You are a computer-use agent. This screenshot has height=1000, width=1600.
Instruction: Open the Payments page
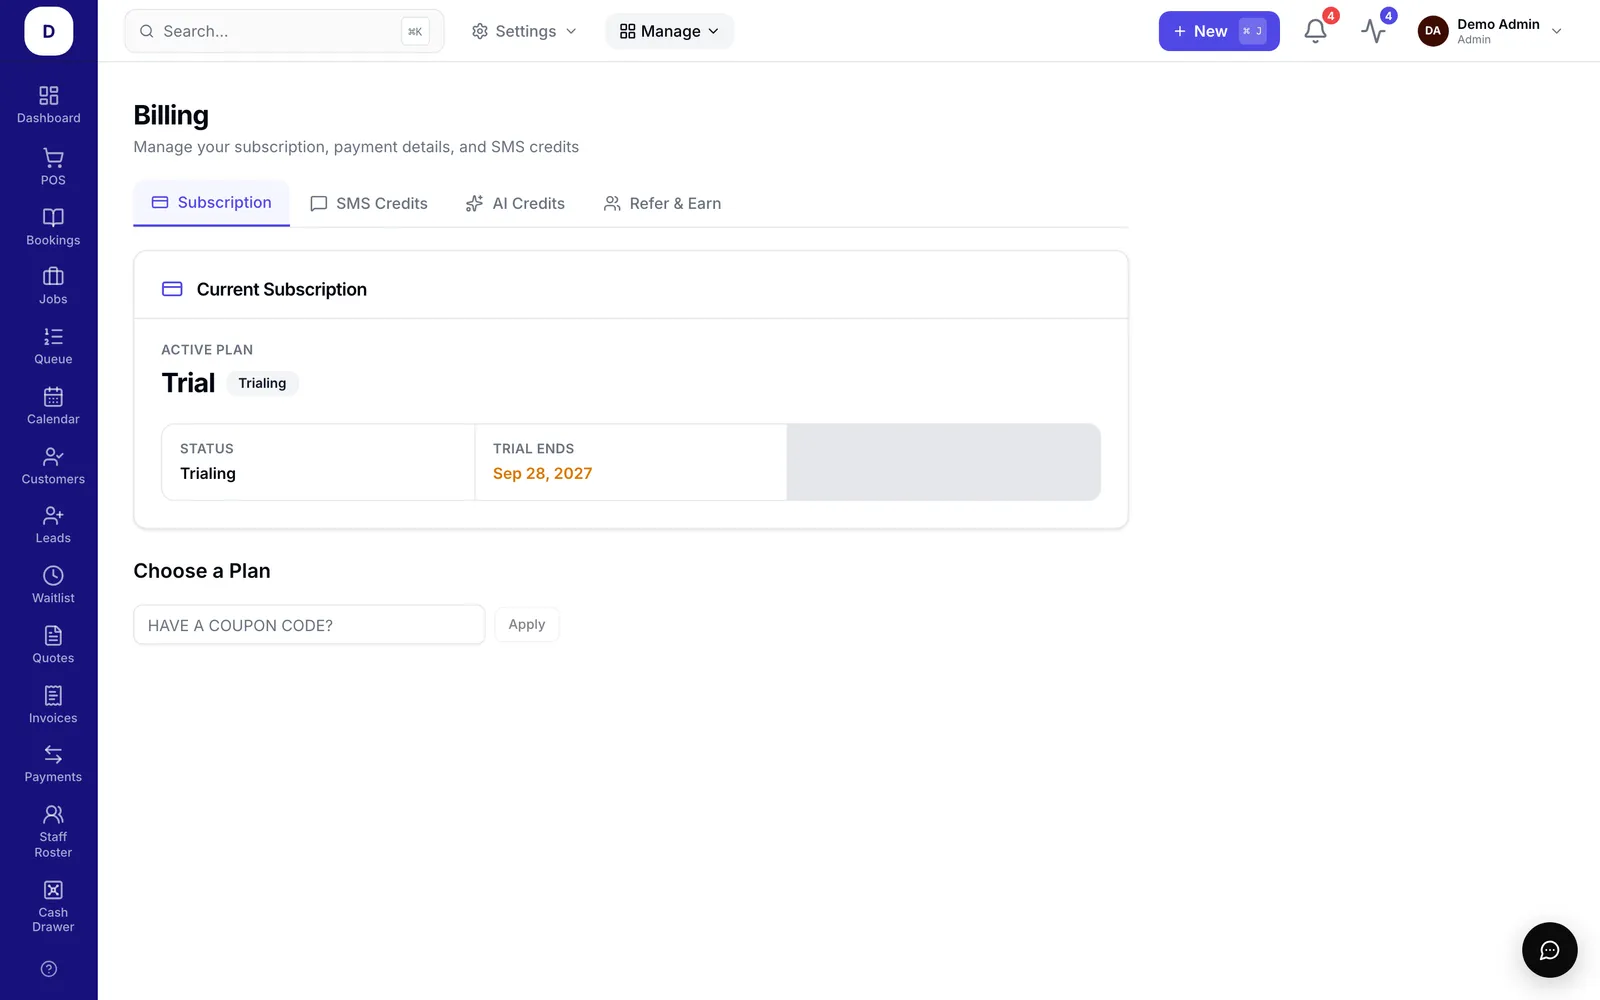(x=53, y=764)
